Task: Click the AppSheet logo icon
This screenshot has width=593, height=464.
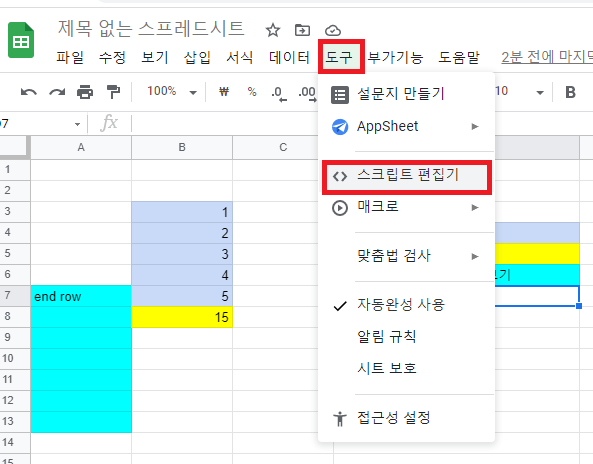Action: coord(340,127)
